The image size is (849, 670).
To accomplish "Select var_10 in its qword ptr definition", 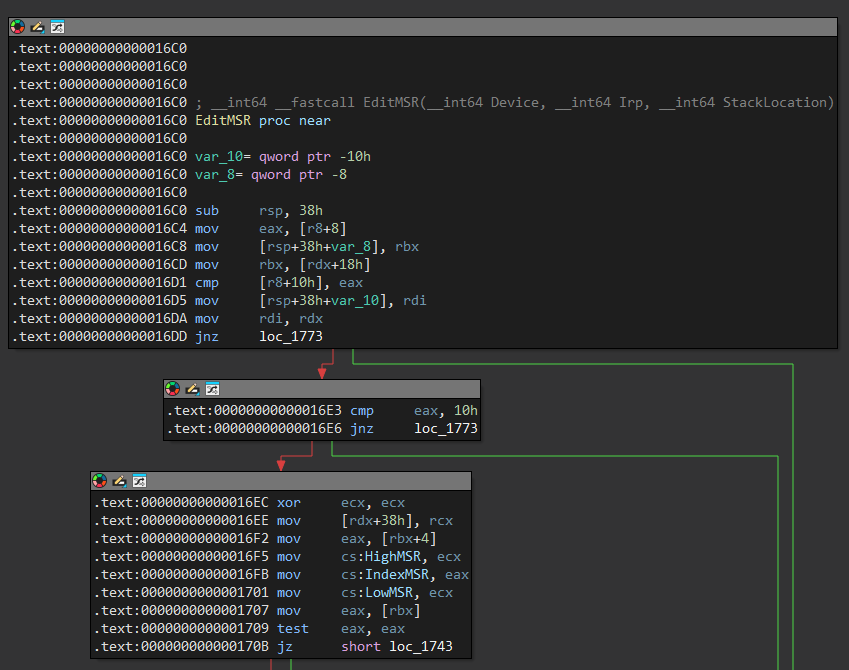I will tap(217, 157).
